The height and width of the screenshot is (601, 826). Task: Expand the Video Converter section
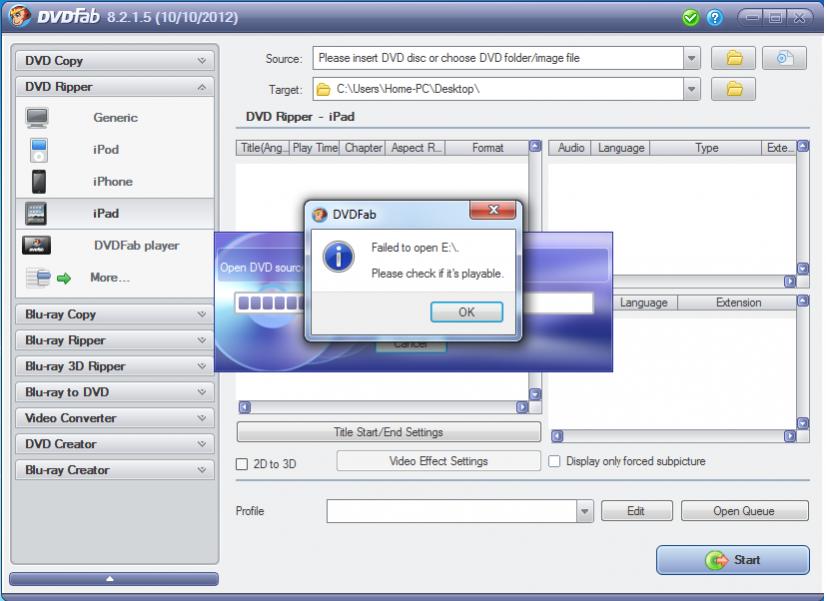[115, 418]
